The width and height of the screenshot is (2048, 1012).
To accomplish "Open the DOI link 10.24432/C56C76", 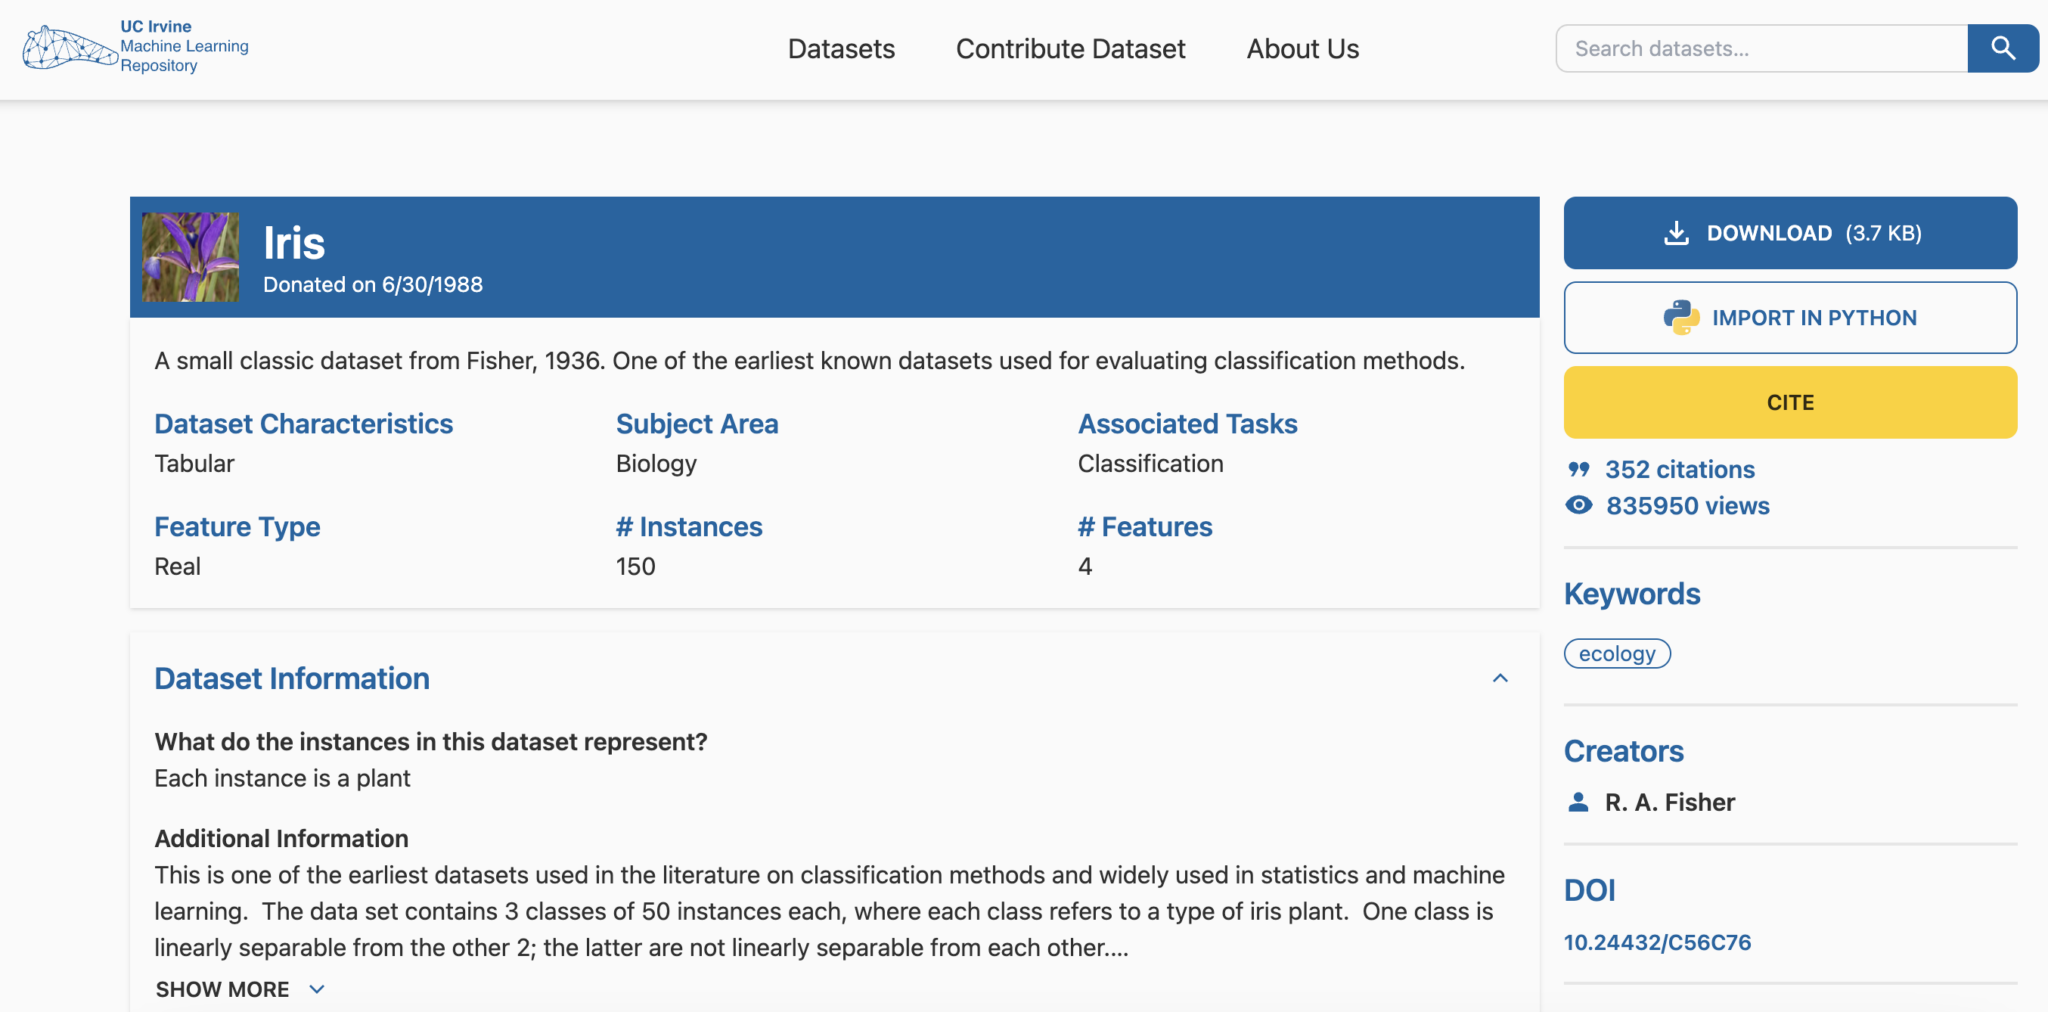I will (1658, 941).
